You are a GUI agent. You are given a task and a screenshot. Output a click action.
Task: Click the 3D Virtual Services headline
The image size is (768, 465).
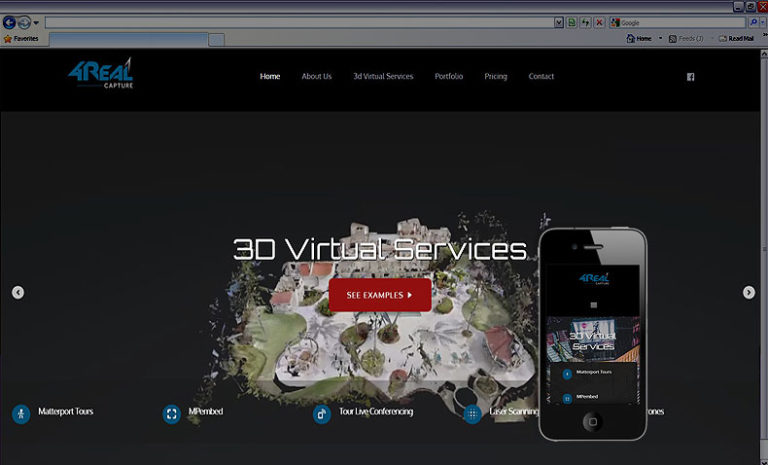380,249
